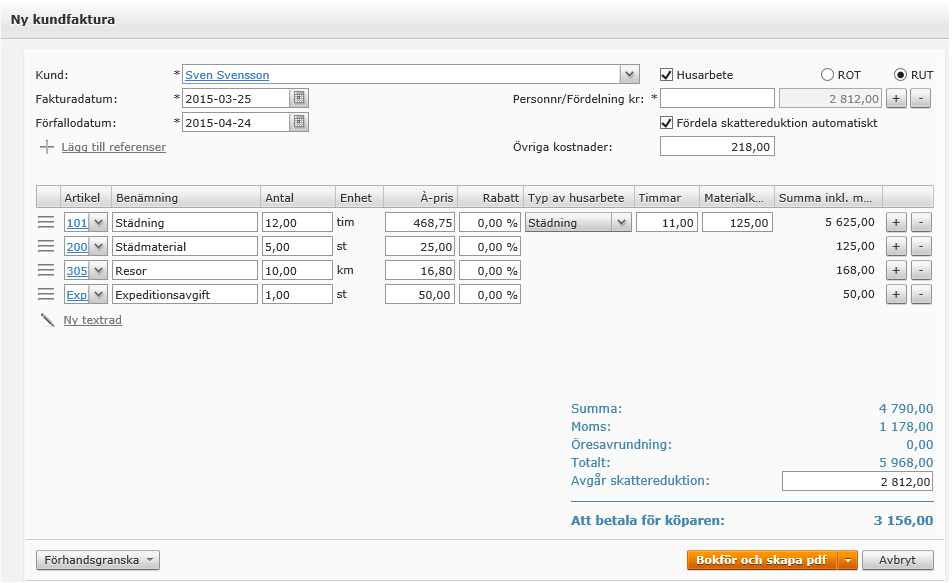Open article dropdown for Städmaterial row
This screenshot has height=583, width=952.
(x=98, y=246)
